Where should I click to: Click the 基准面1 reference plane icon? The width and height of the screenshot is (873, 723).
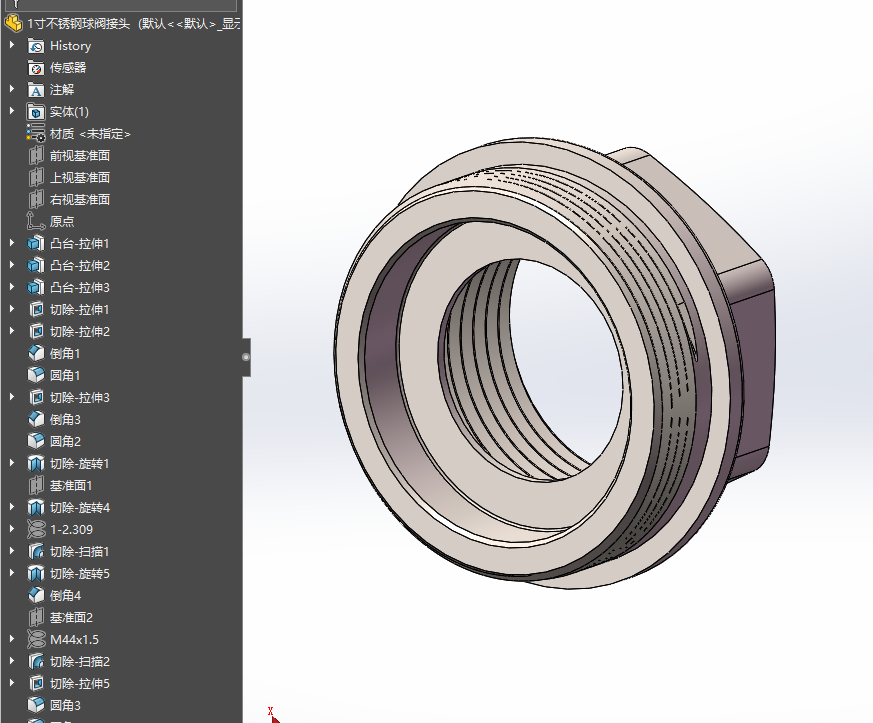[x=36, y=485]
